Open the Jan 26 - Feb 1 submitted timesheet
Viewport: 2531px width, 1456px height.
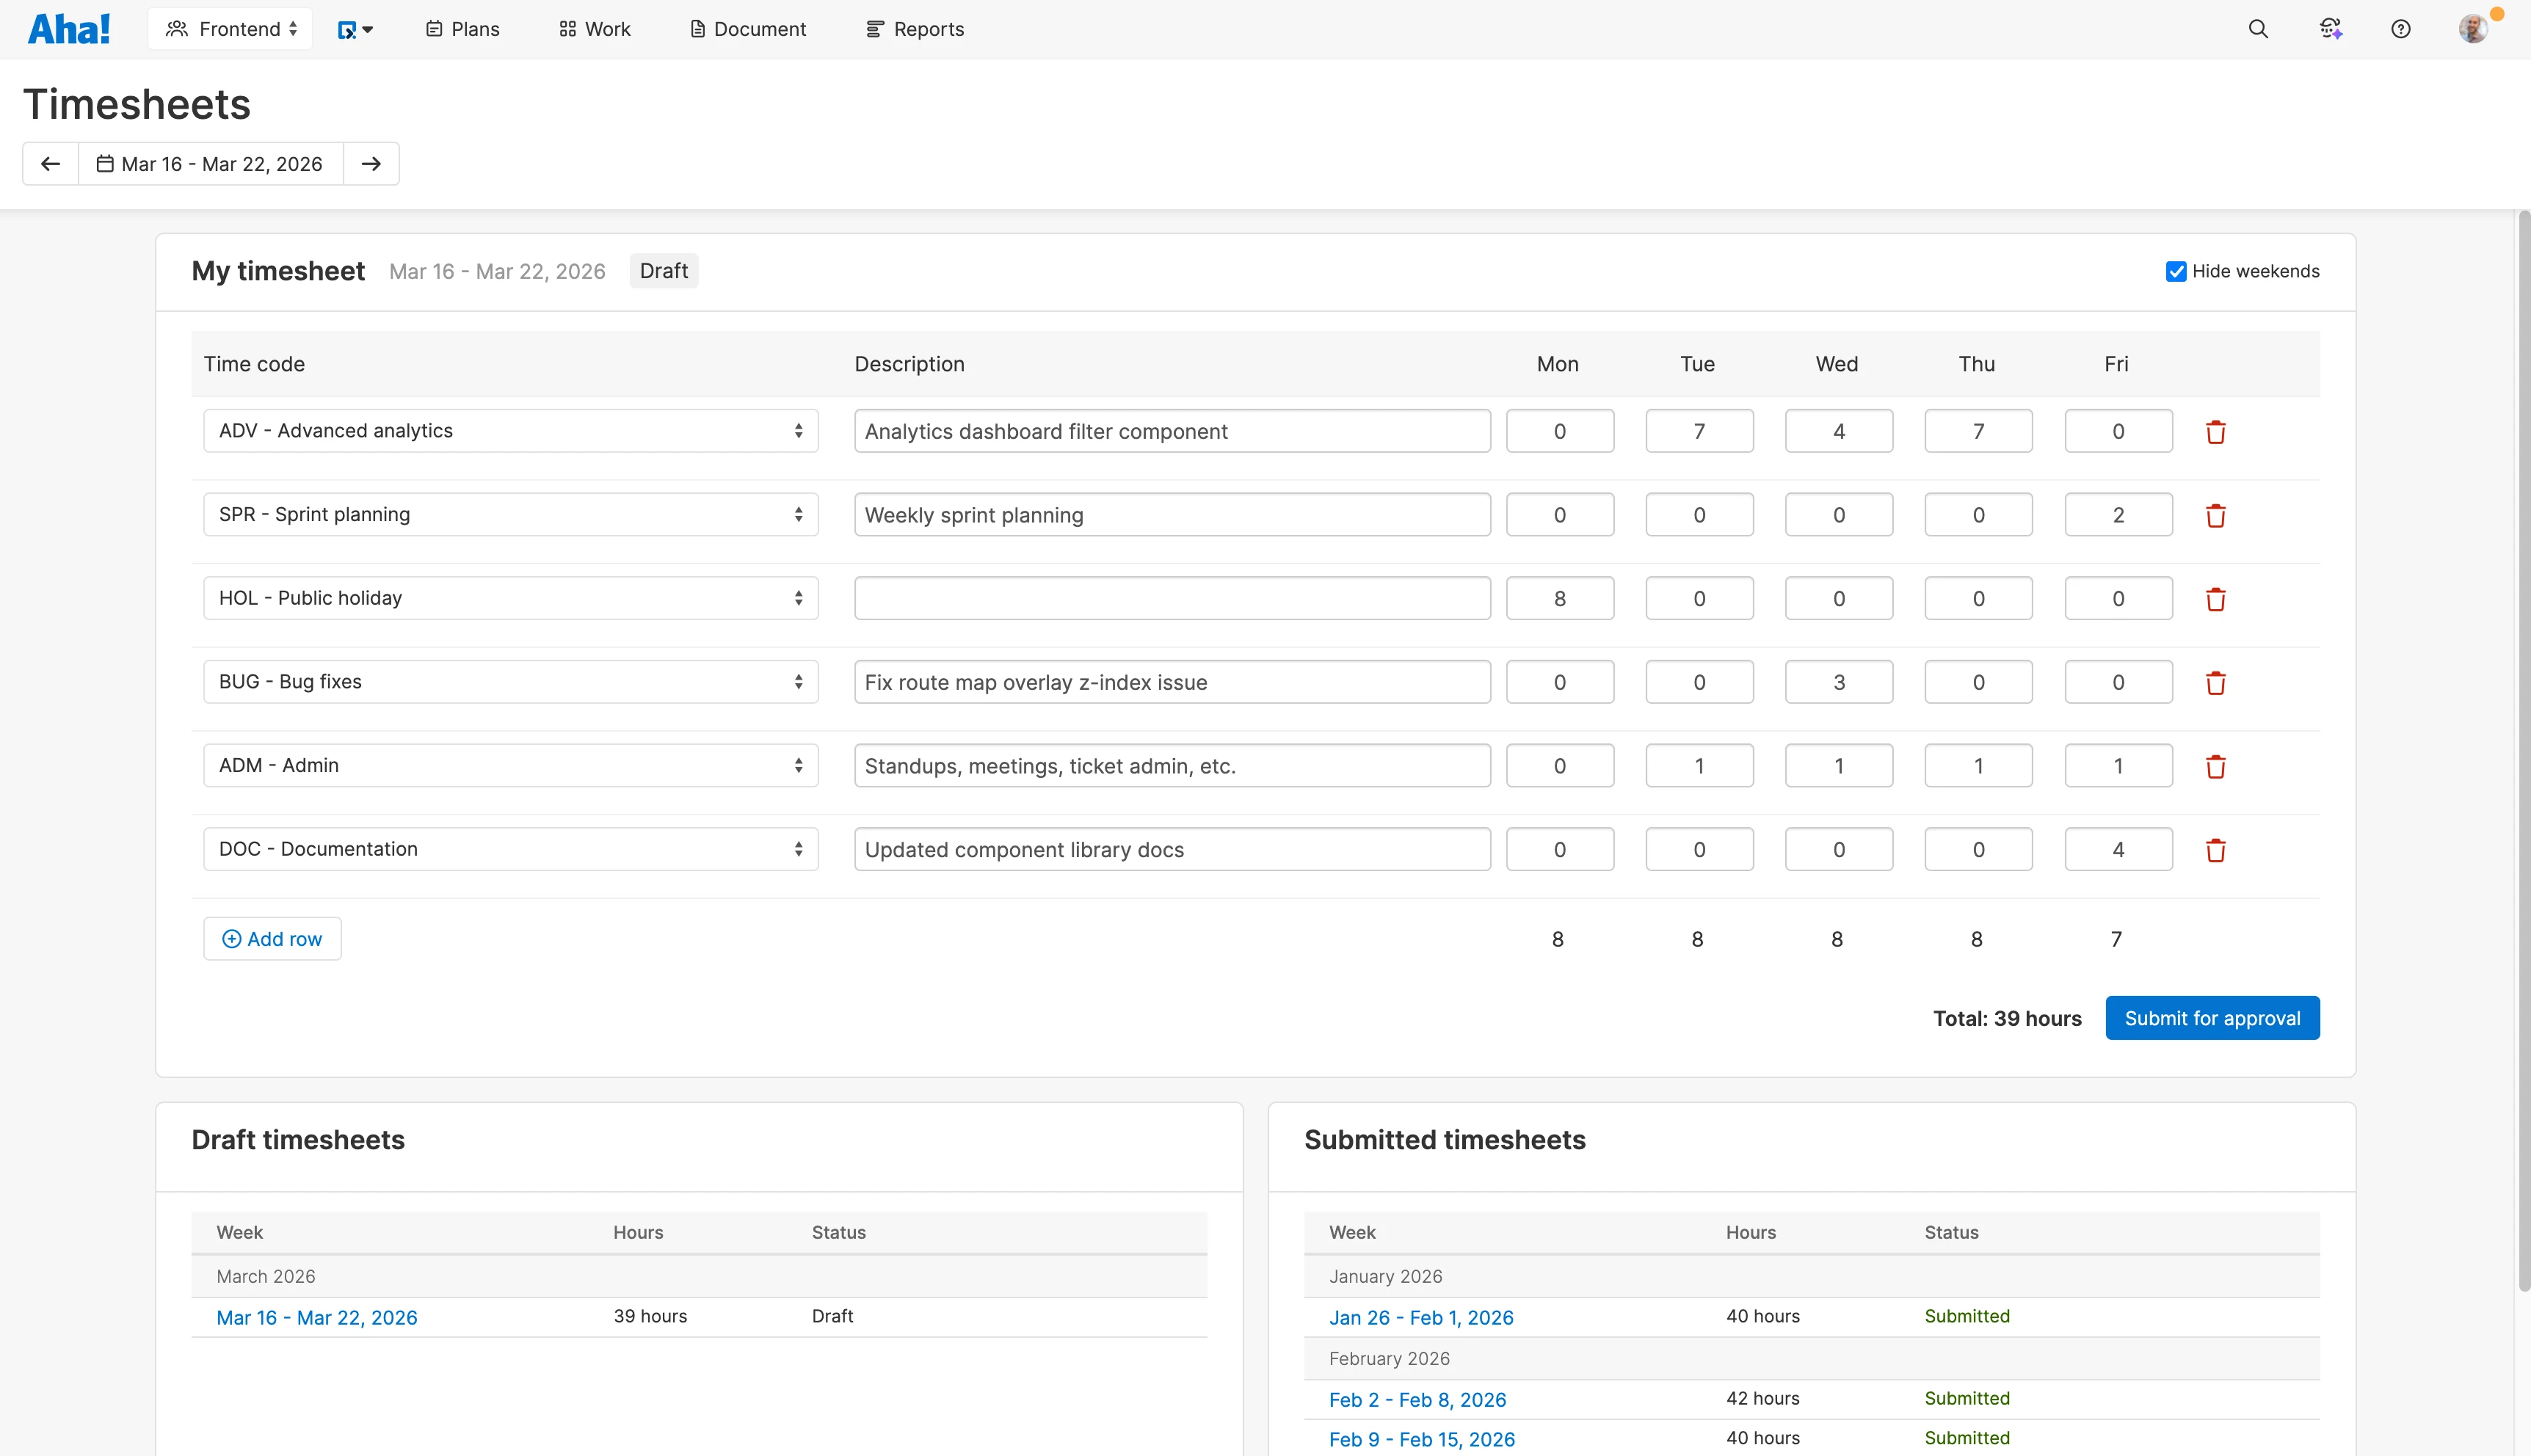pos(1421,1317)
